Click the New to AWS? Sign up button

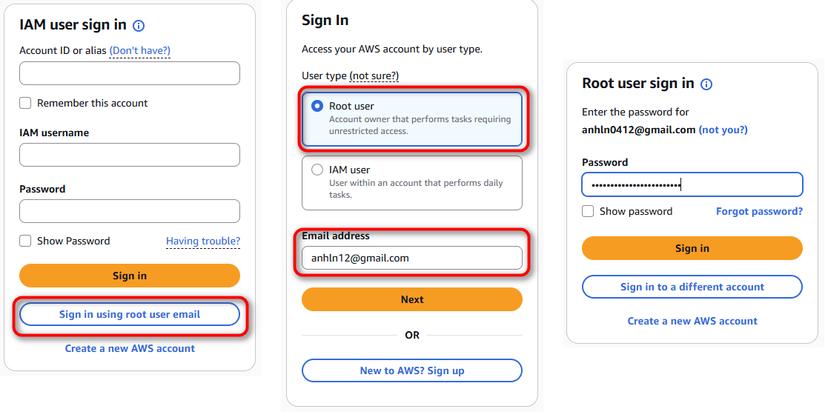click(412, 371)
